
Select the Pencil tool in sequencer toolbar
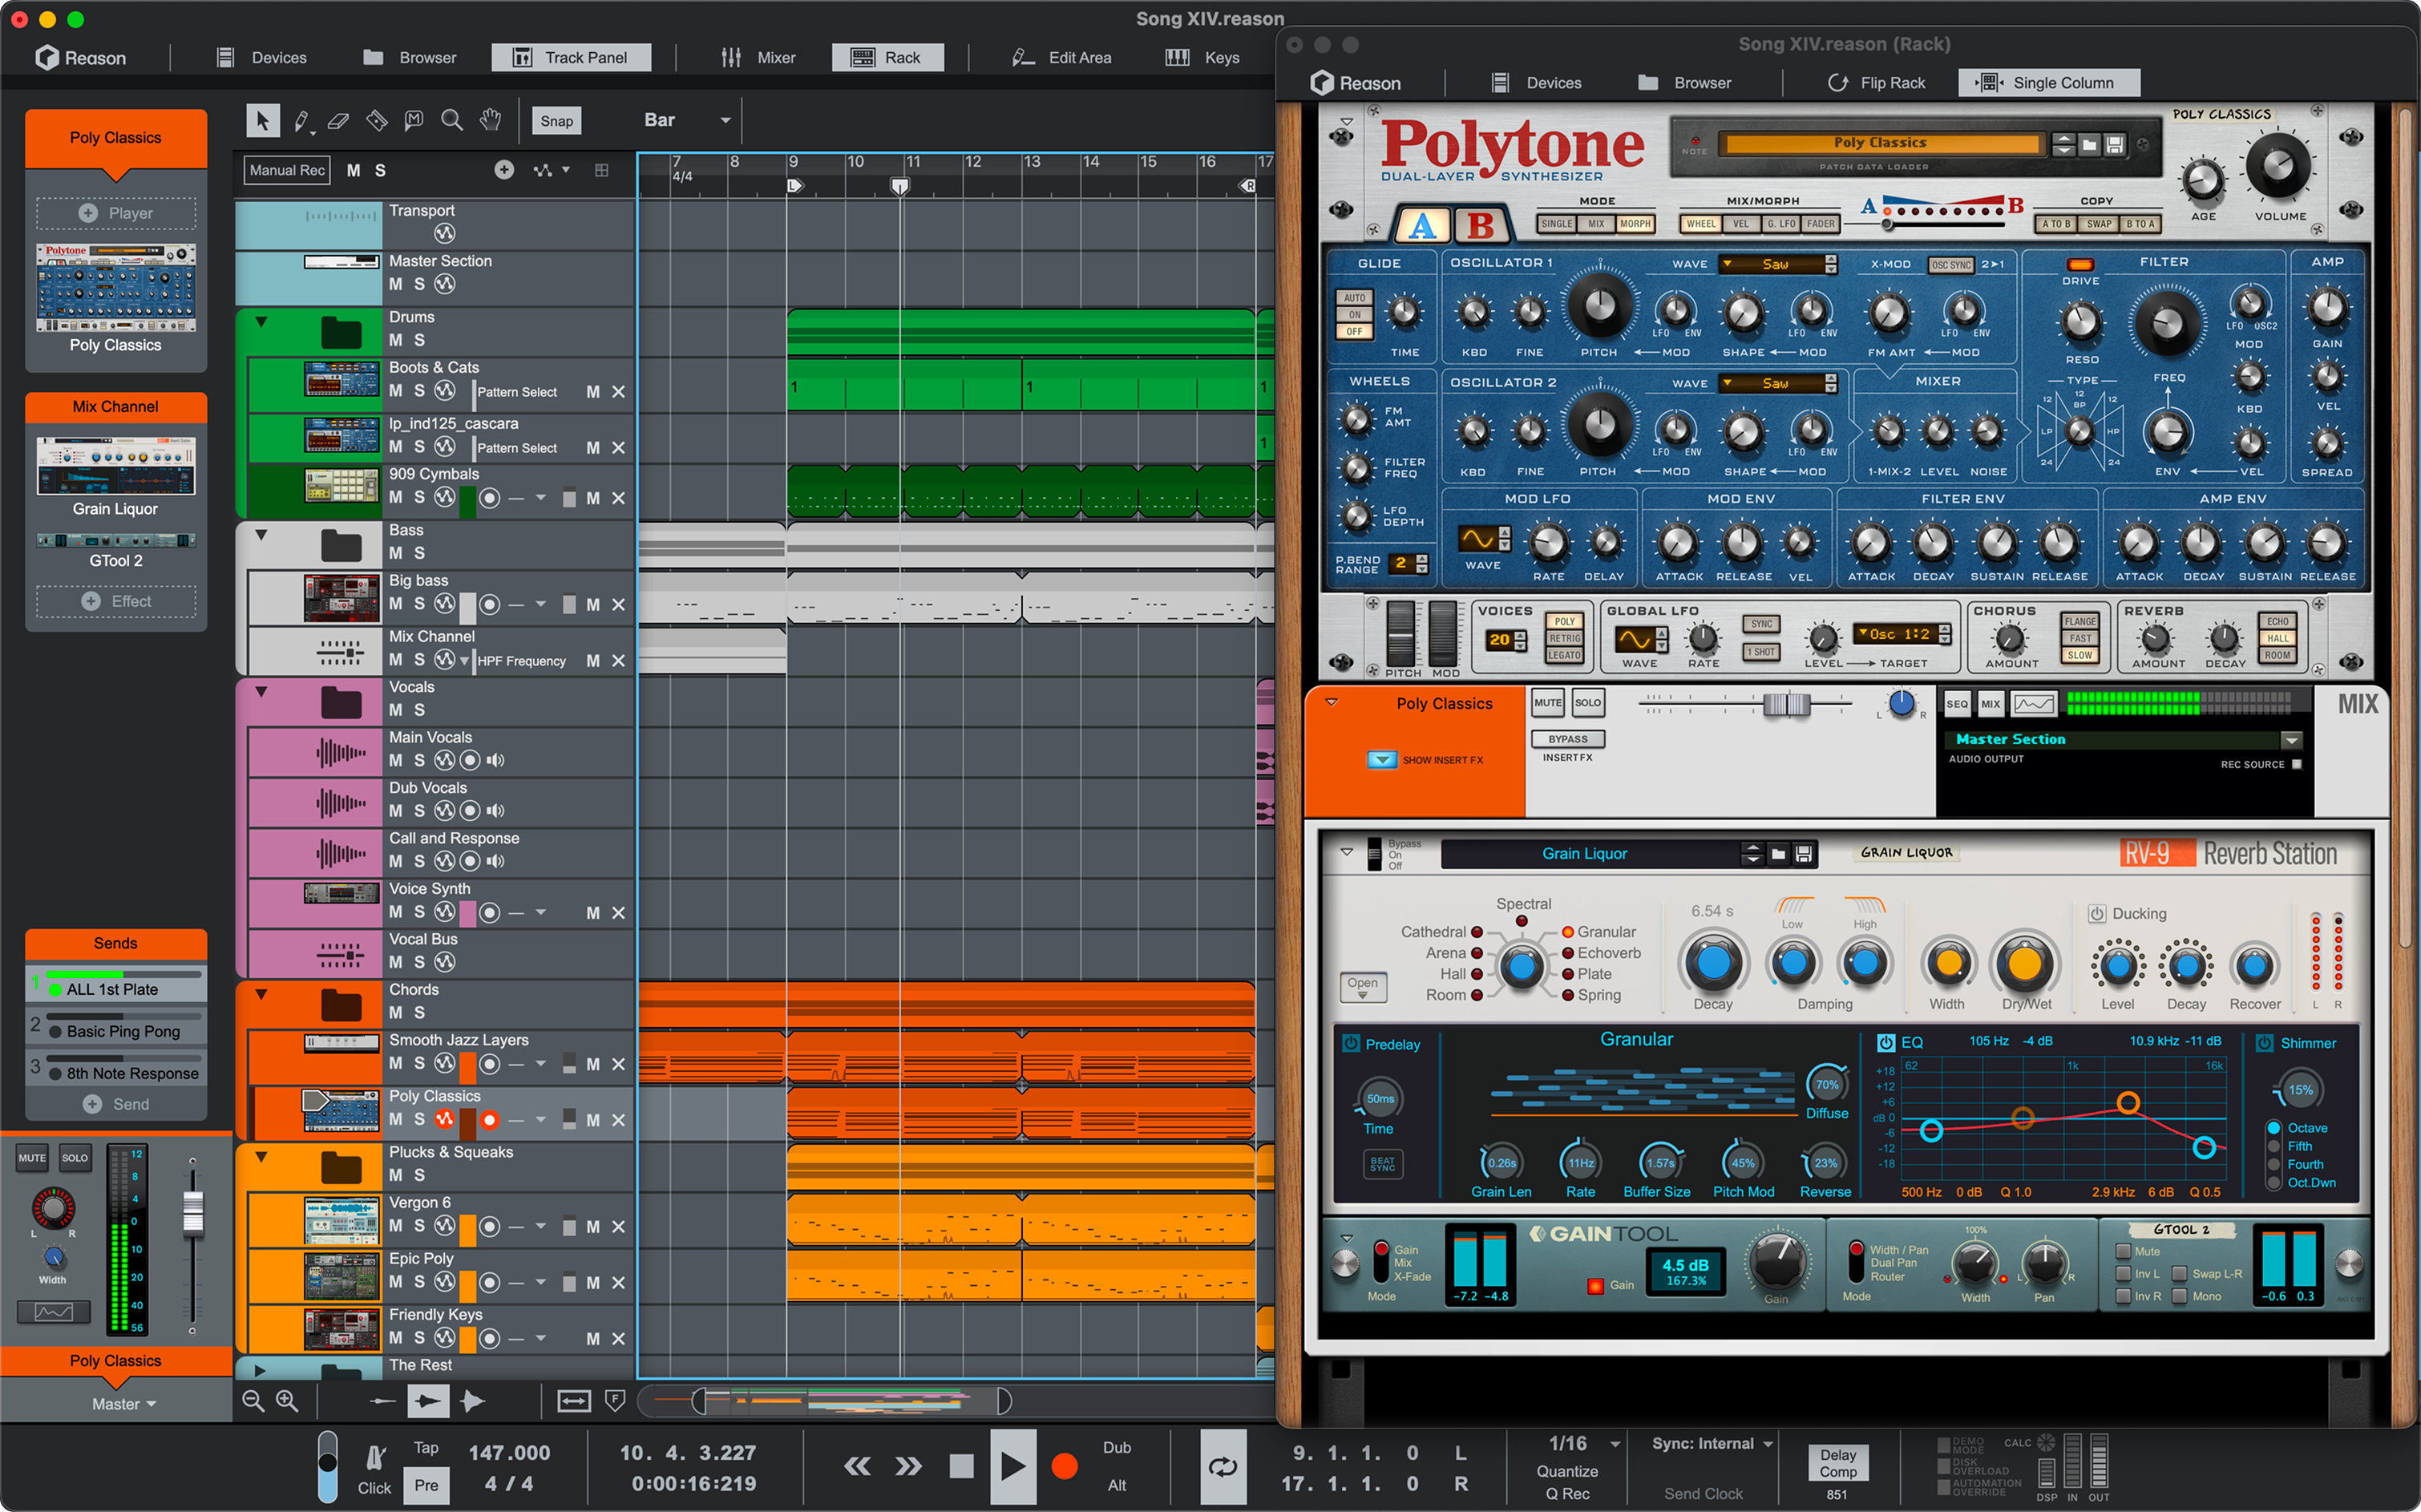[301, 121]
